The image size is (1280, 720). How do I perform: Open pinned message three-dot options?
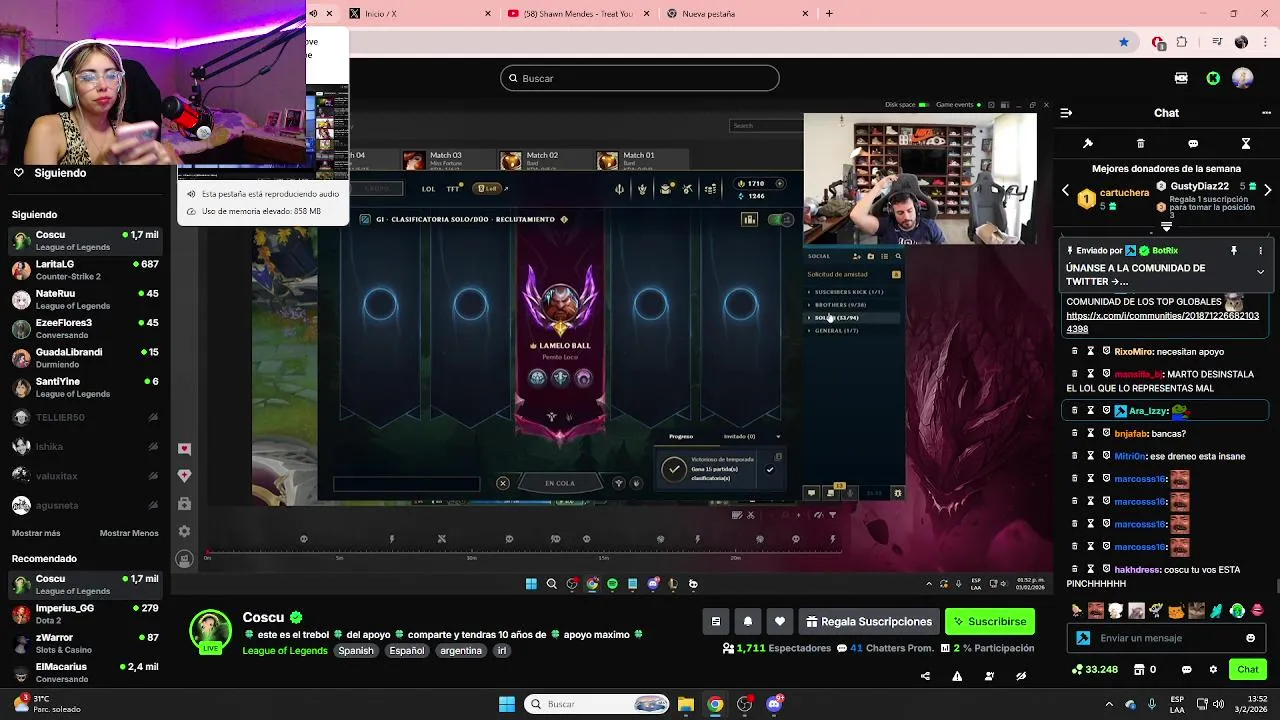tap(1260, 251)
